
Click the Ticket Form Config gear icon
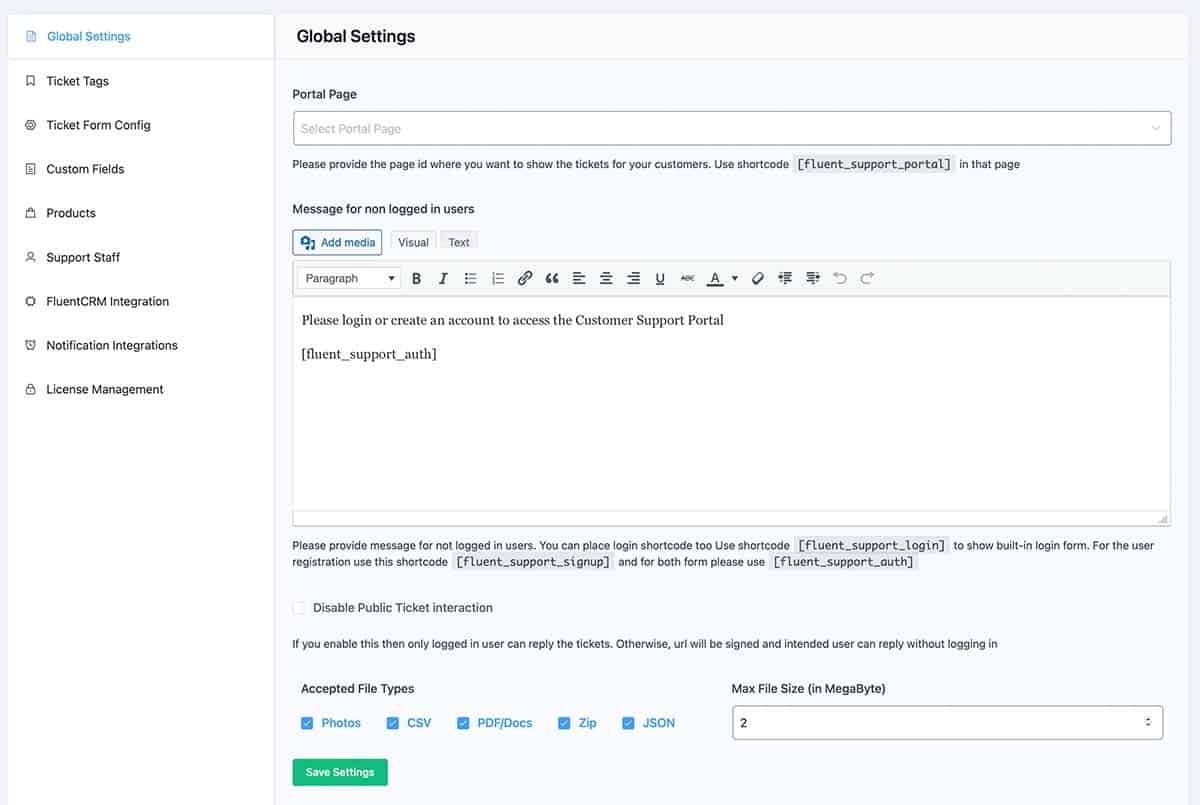point(30,125)
